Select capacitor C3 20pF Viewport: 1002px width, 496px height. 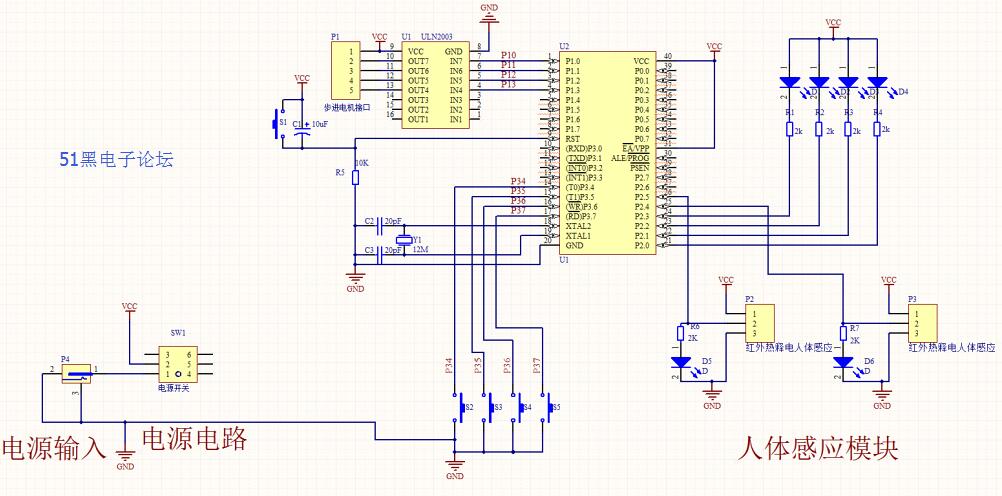[380, 255]
